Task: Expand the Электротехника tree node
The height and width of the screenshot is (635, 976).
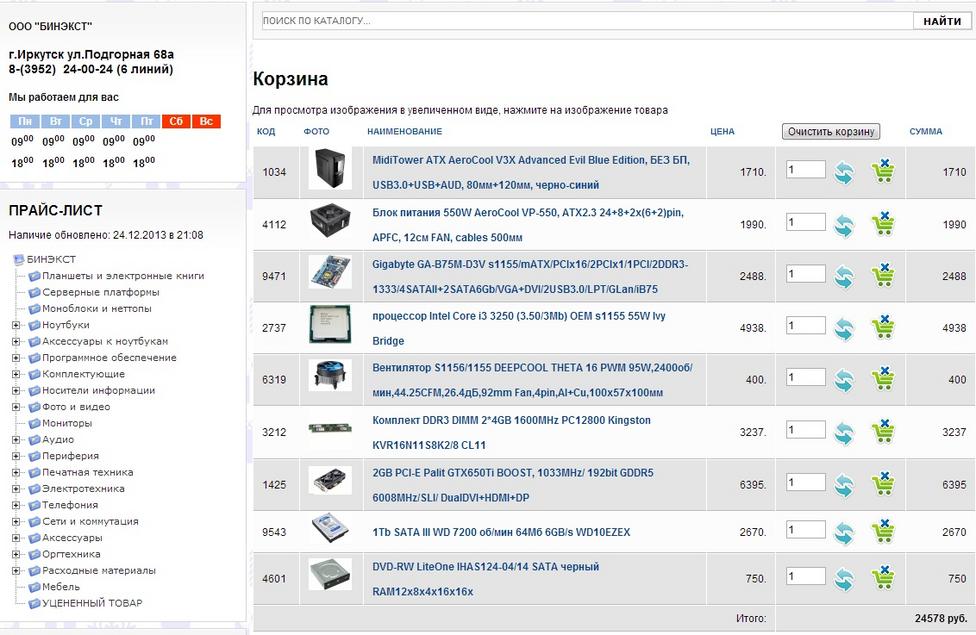Action: tap(16, 489)
